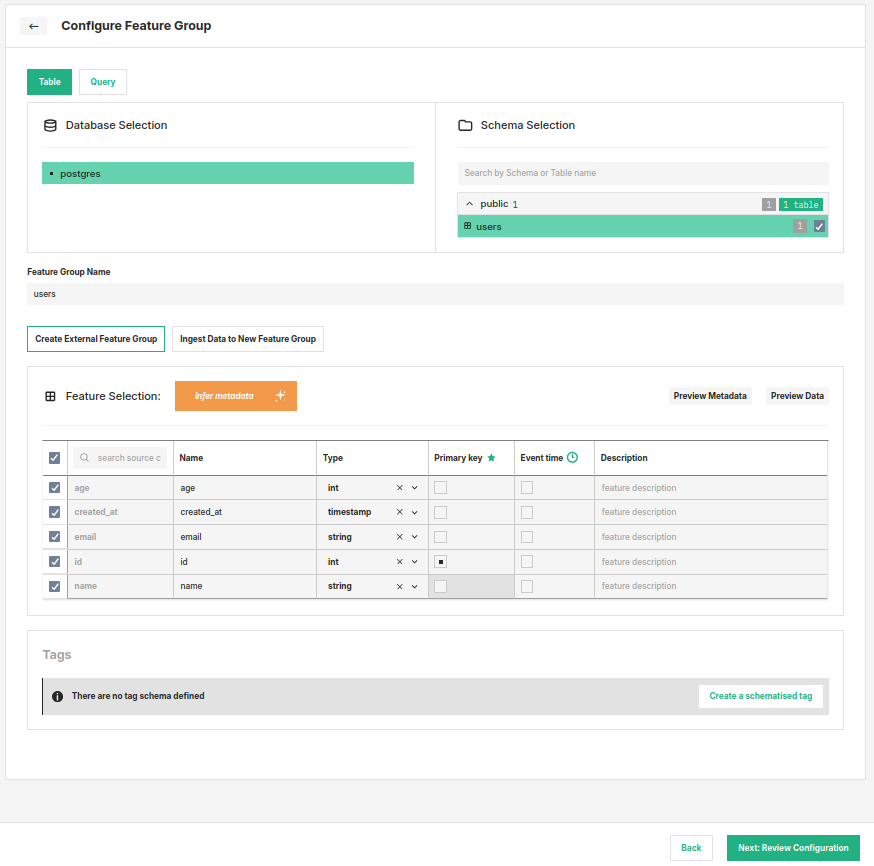
Task: Click the back arrow beside Configure Feature Group
Action: coord(33,25)
